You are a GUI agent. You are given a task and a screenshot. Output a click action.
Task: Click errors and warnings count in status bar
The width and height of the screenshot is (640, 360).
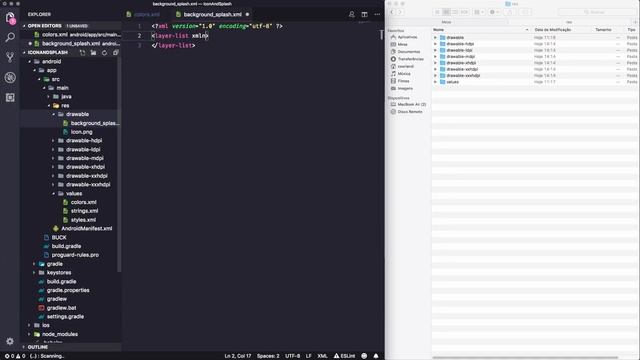pyautogui.click(x=15, y=356)
